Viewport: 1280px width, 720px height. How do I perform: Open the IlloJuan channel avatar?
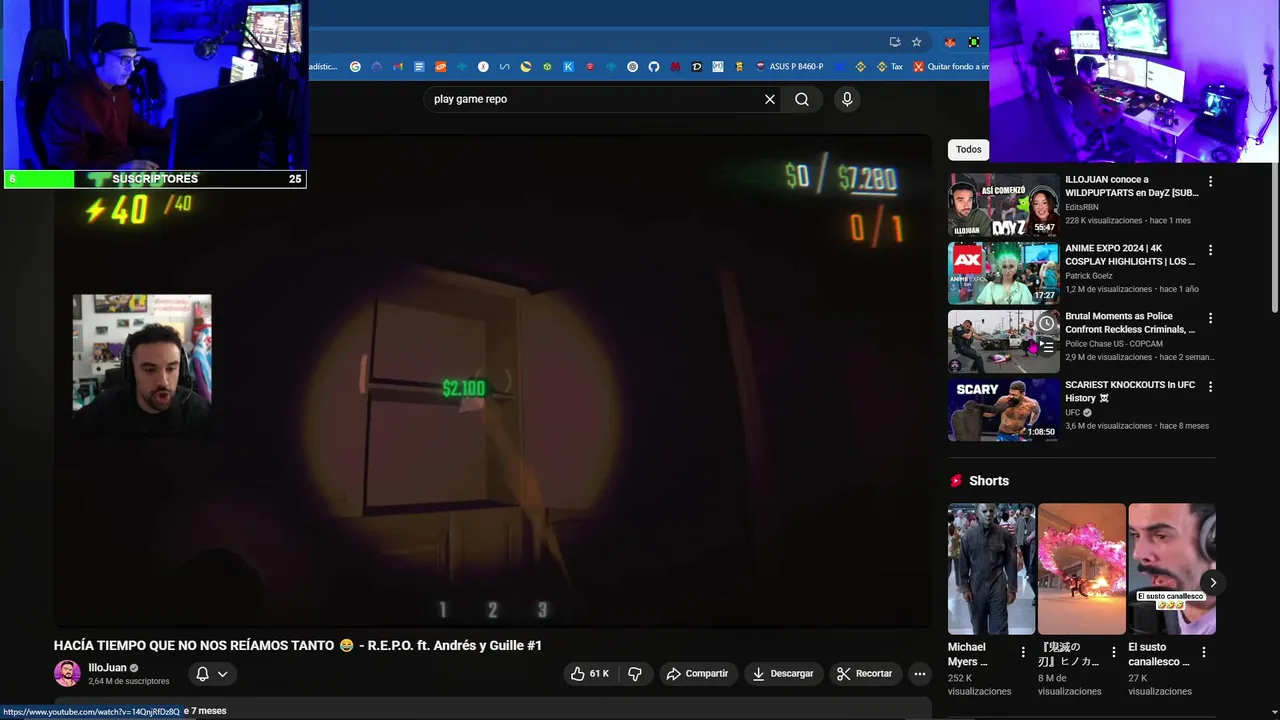(67, 673)
